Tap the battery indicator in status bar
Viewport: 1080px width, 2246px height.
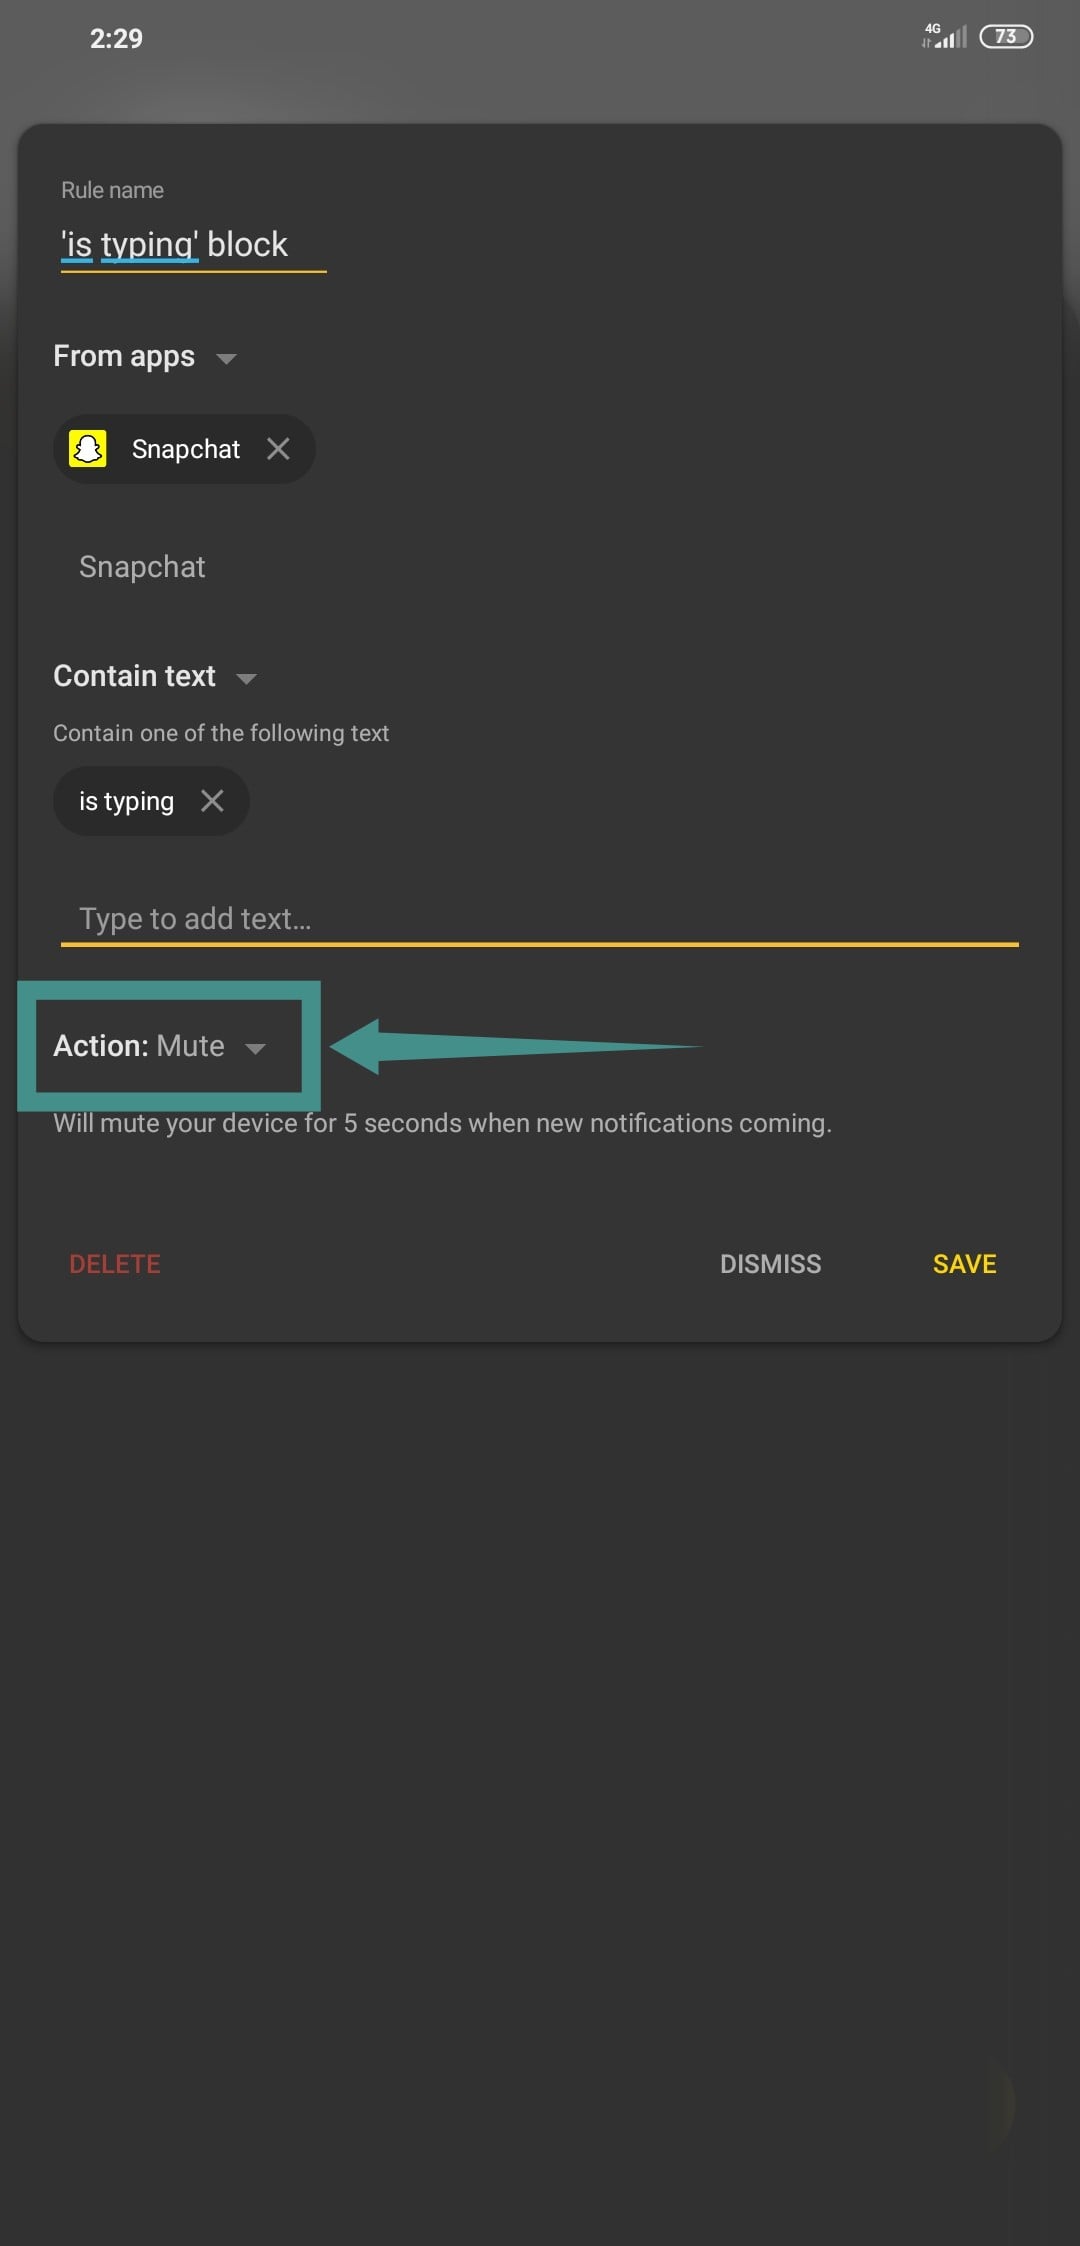coord(1006,37)
